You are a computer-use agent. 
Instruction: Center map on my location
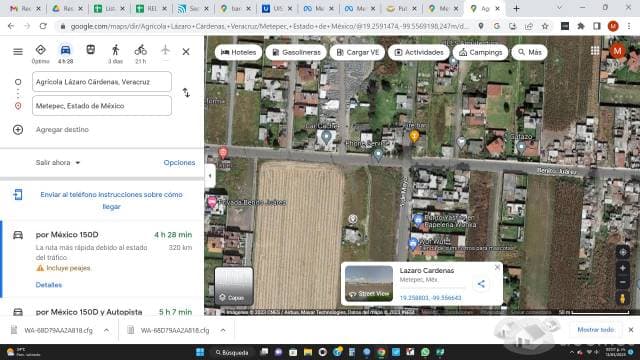click(x=623, y=252)
